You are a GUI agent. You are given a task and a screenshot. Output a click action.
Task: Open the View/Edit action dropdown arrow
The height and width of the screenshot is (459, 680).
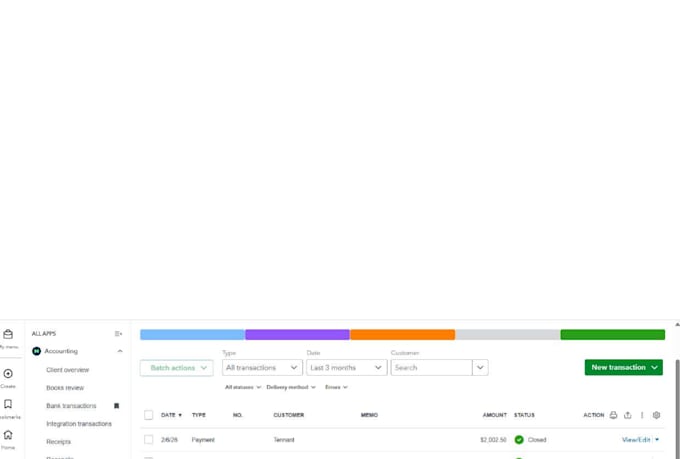pyautogui.click(x=657, y=440)
